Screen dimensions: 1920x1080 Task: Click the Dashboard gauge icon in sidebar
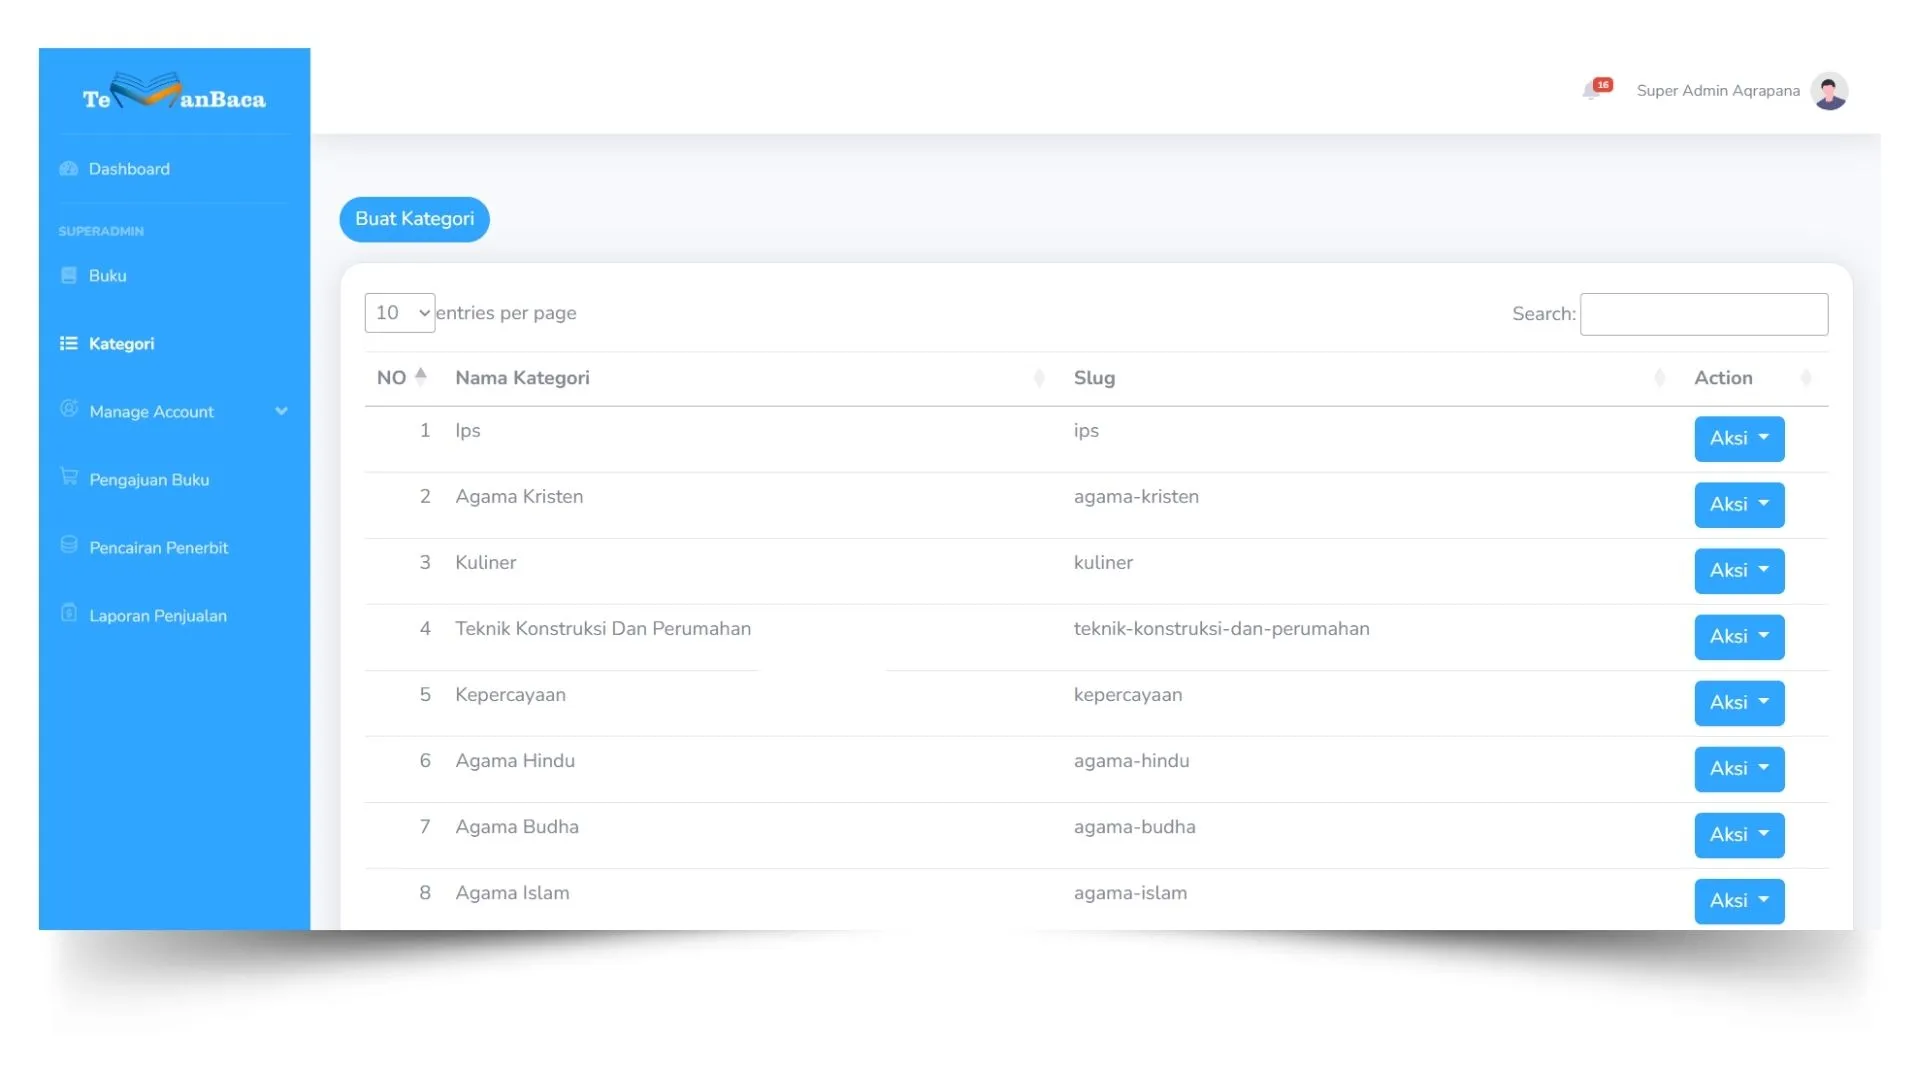click(68, 169)
